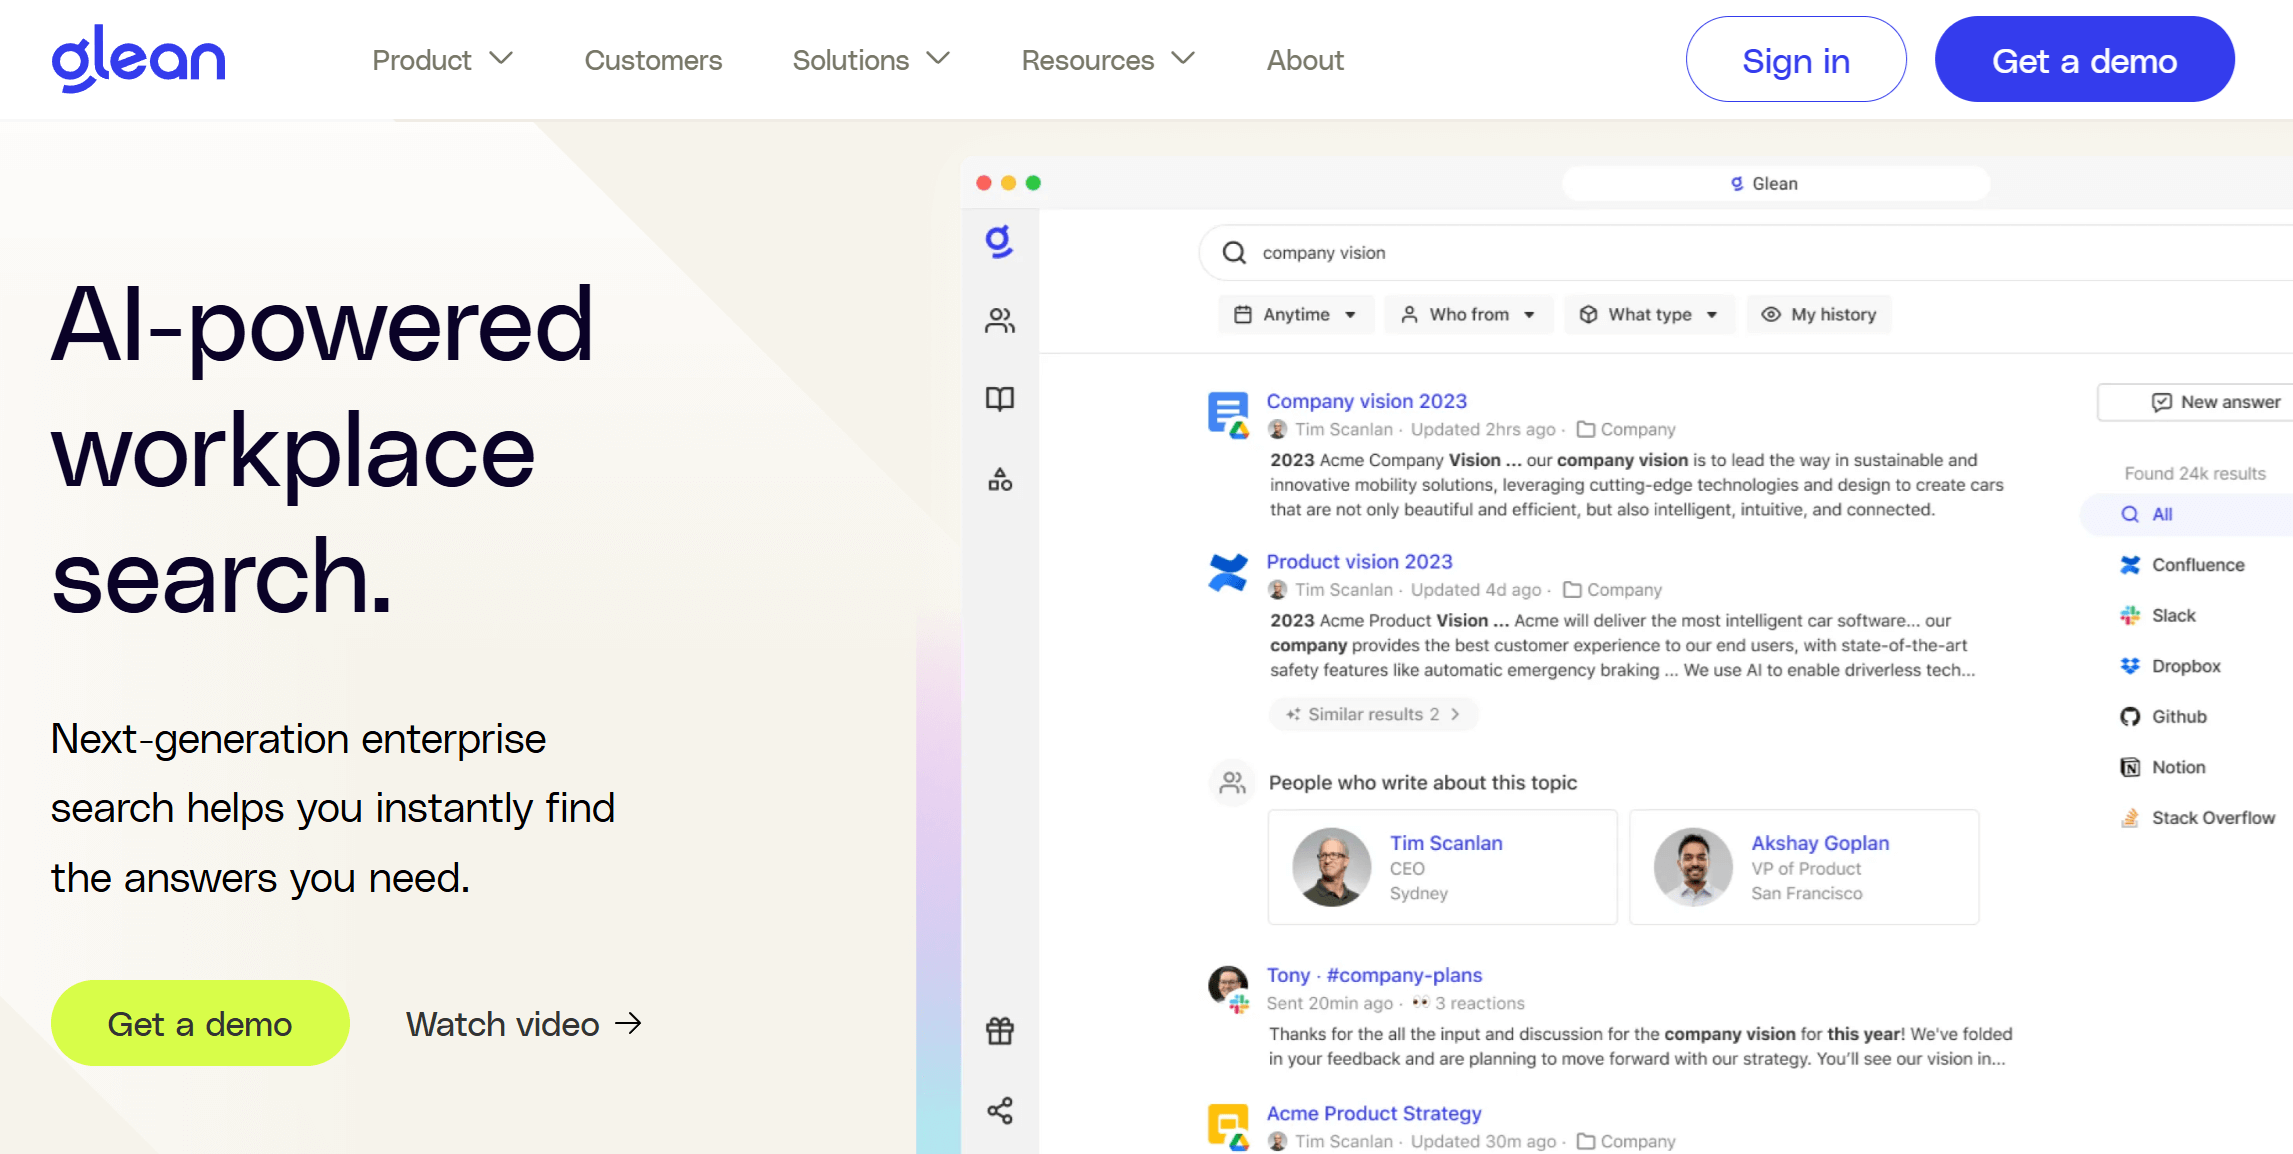Open the What type filter dropdown
This screenshot has height=1154, width=2293.
(x=1649, y=315)
